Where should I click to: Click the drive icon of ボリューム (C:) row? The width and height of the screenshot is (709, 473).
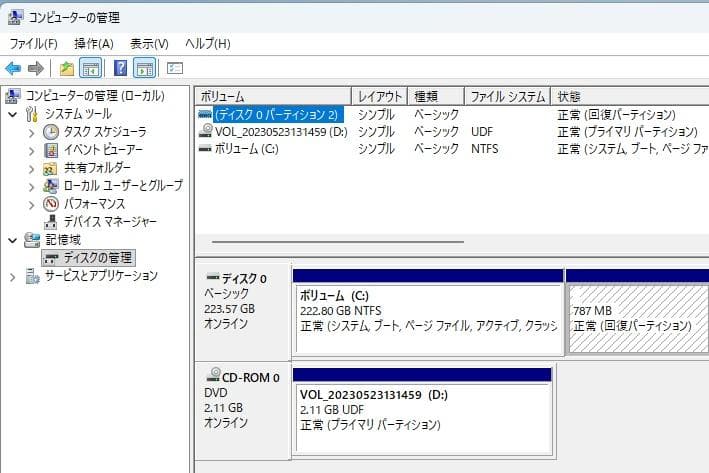(x=205, y=148)
